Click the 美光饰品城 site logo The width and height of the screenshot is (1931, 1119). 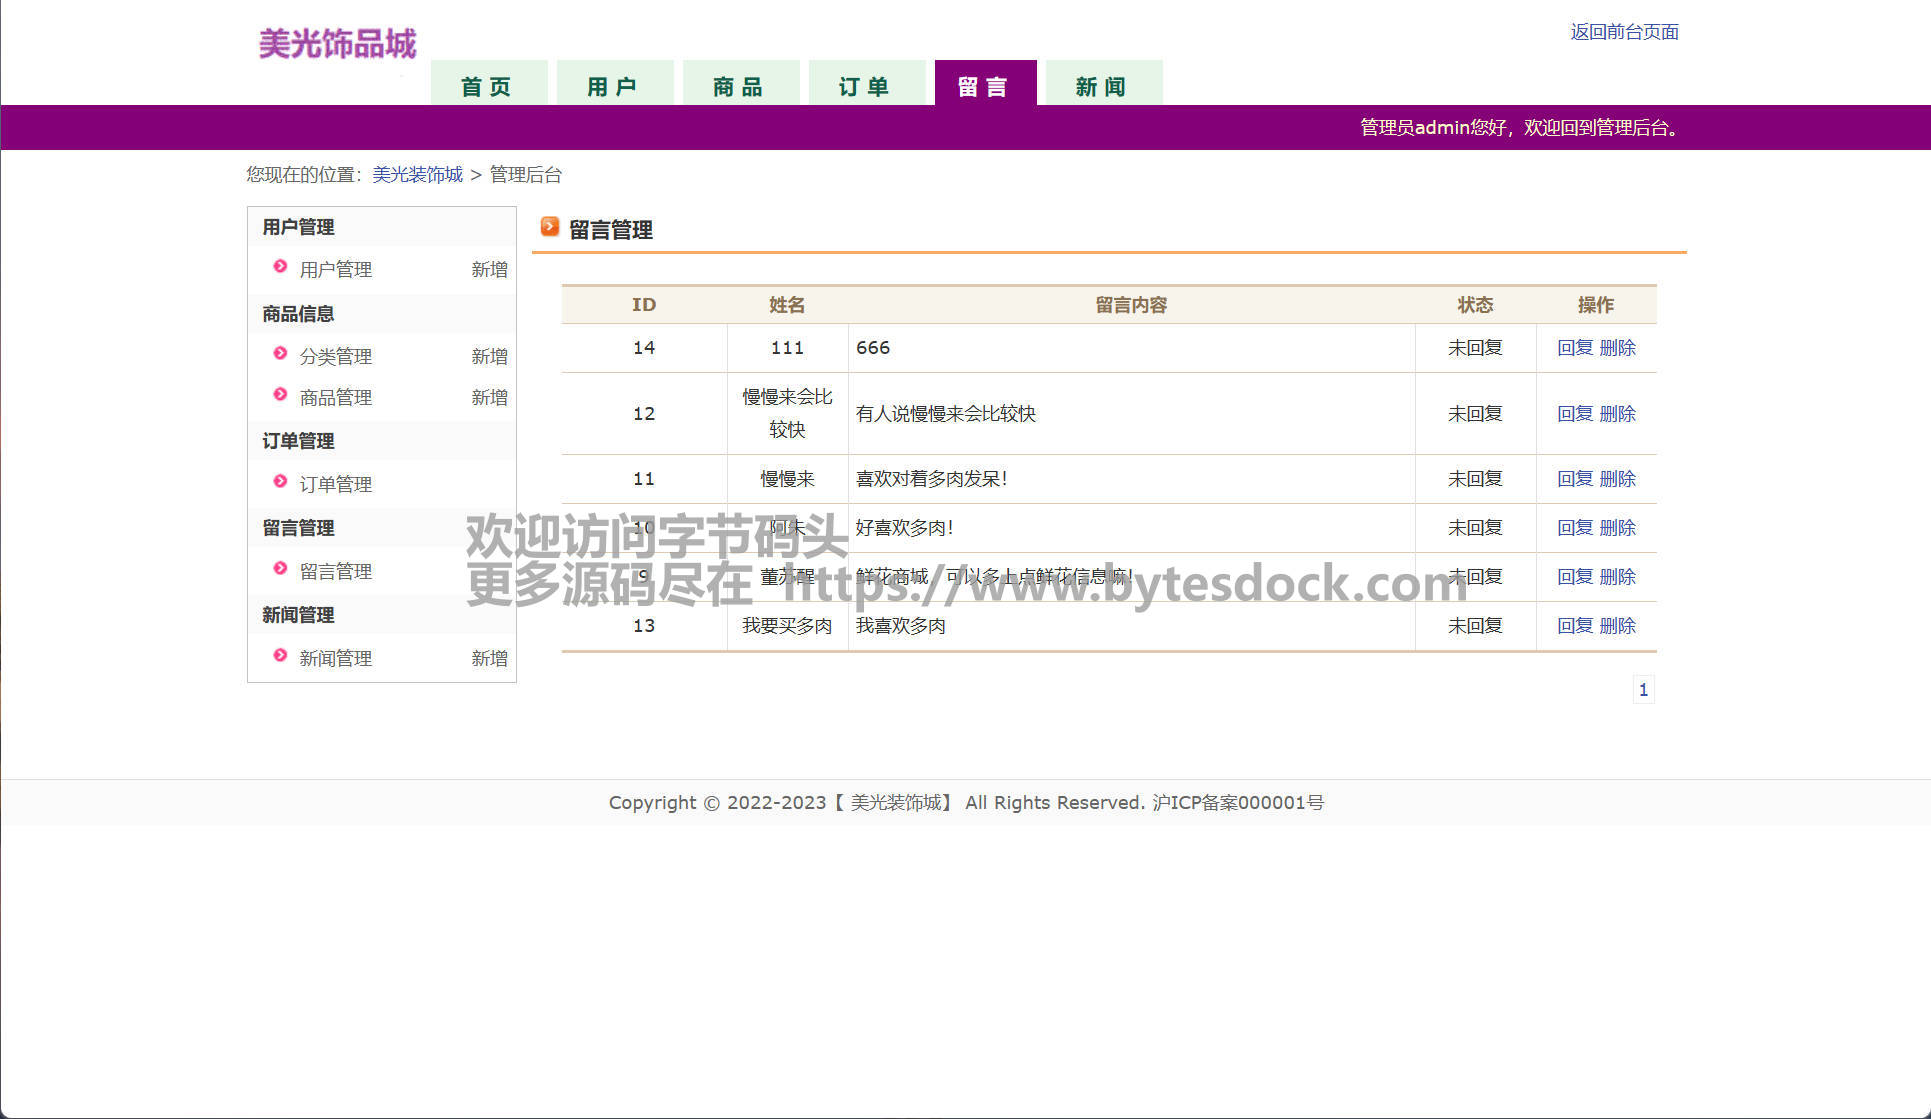(337, 44)
